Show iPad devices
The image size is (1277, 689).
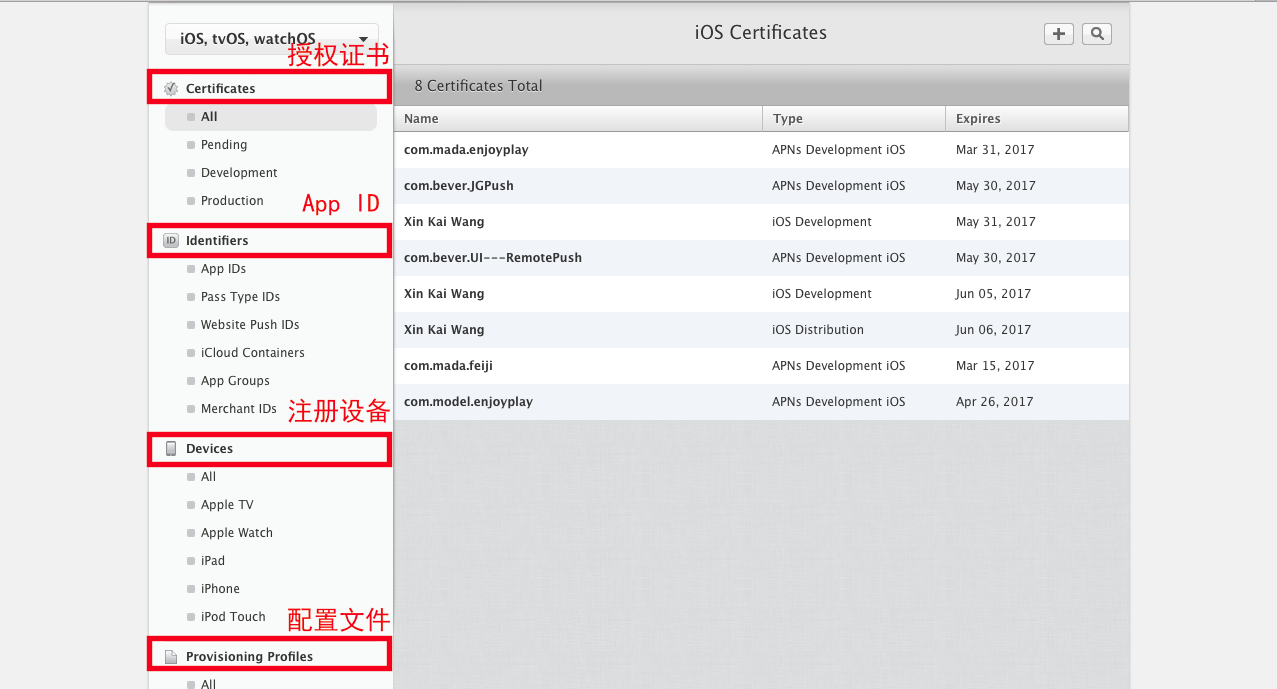[212, 561]
